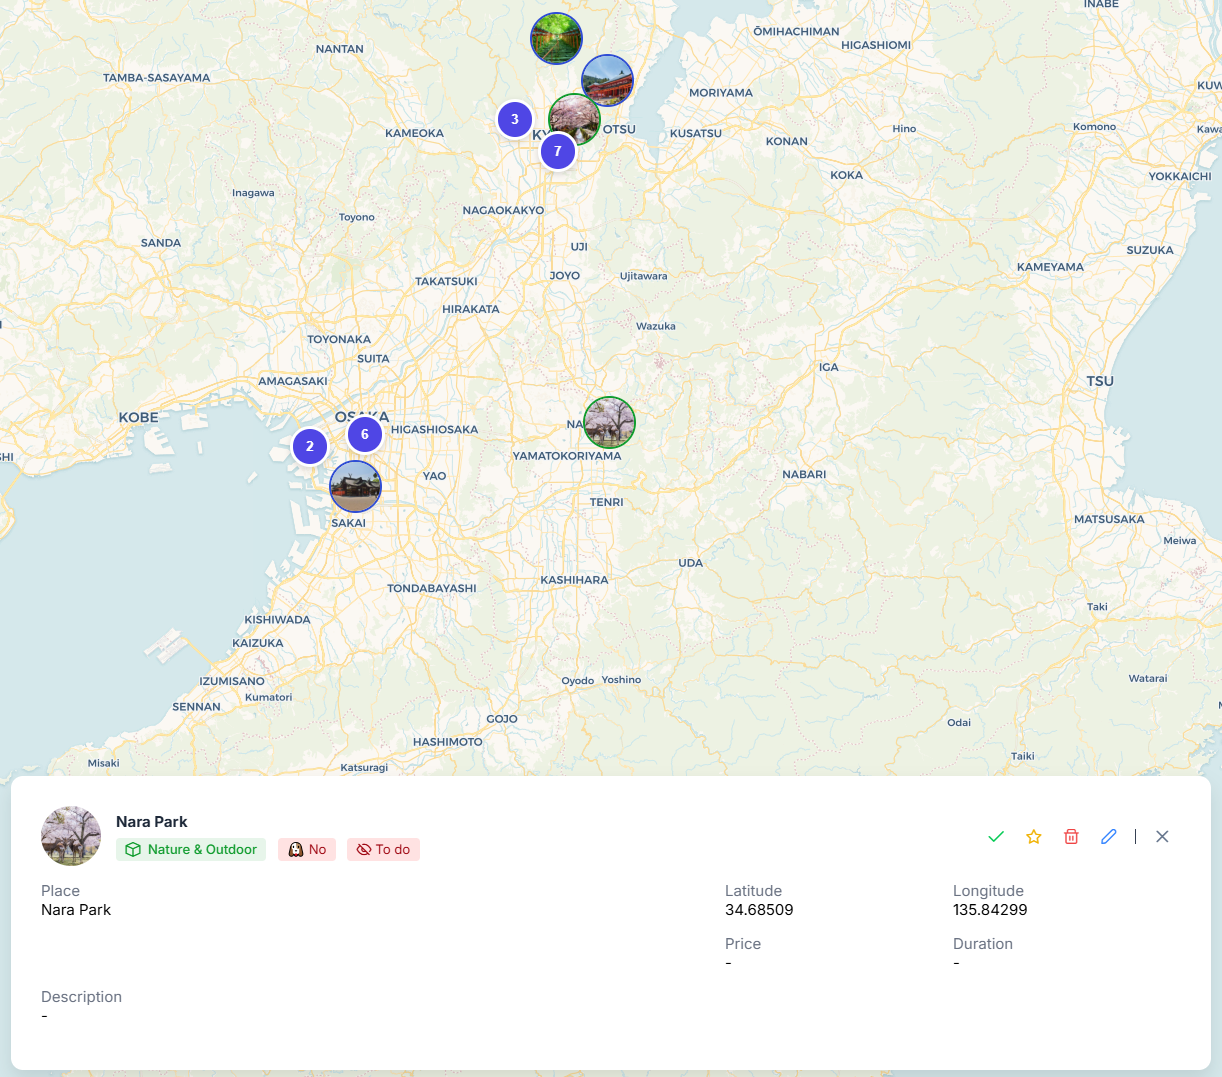
Task: Mark Nara Park as done with checkmark icon
Action: (x=996, y=837)
